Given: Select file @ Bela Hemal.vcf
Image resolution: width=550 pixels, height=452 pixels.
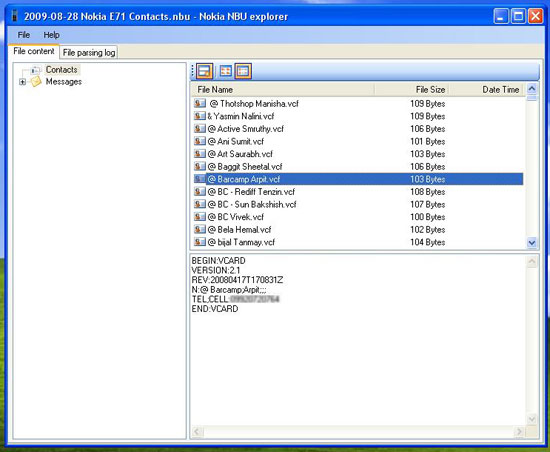Looking at the screenshot, I should point(239,230).
